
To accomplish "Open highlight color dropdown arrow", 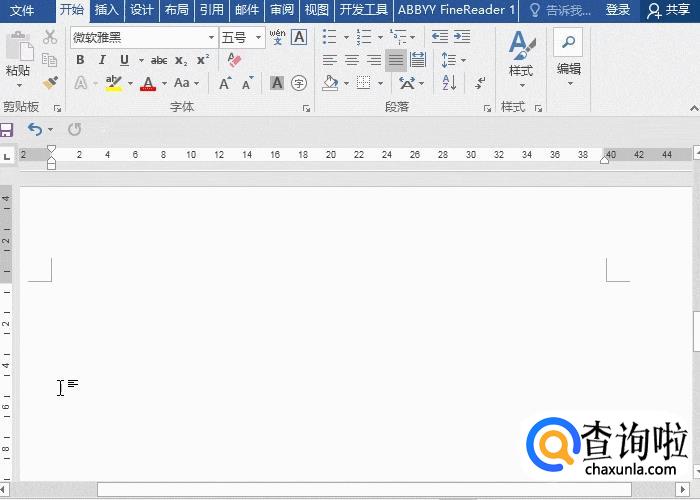I will click(x=130, y=83).
